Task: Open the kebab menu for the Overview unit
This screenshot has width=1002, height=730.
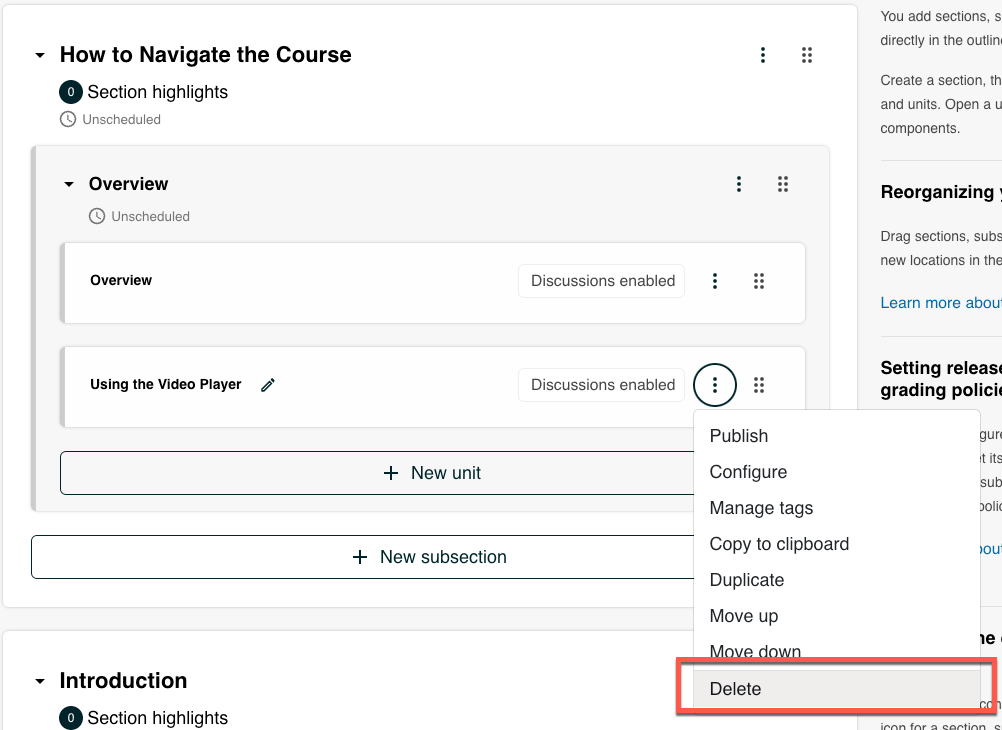Action: 715,281
